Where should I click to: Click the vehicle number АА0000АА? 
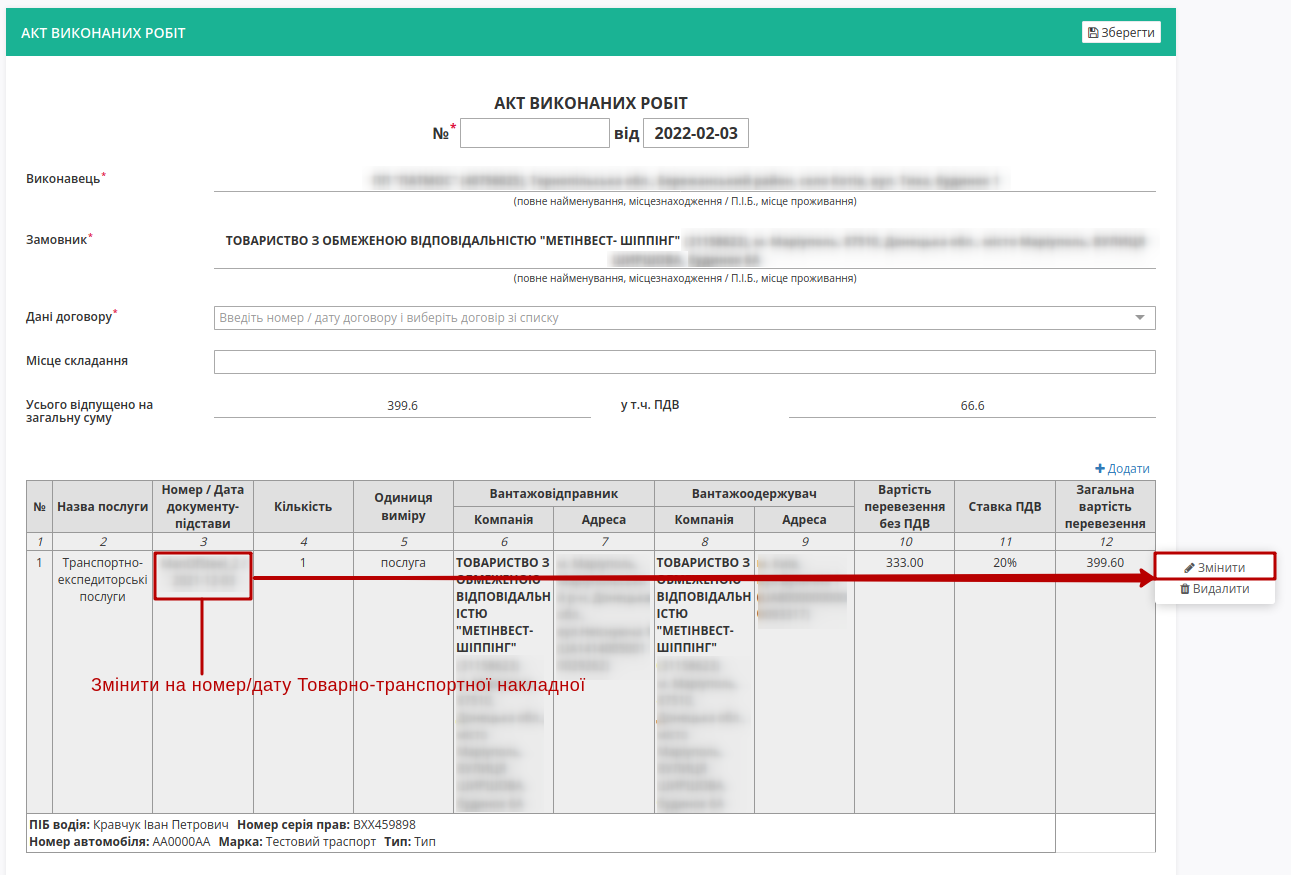181,842
